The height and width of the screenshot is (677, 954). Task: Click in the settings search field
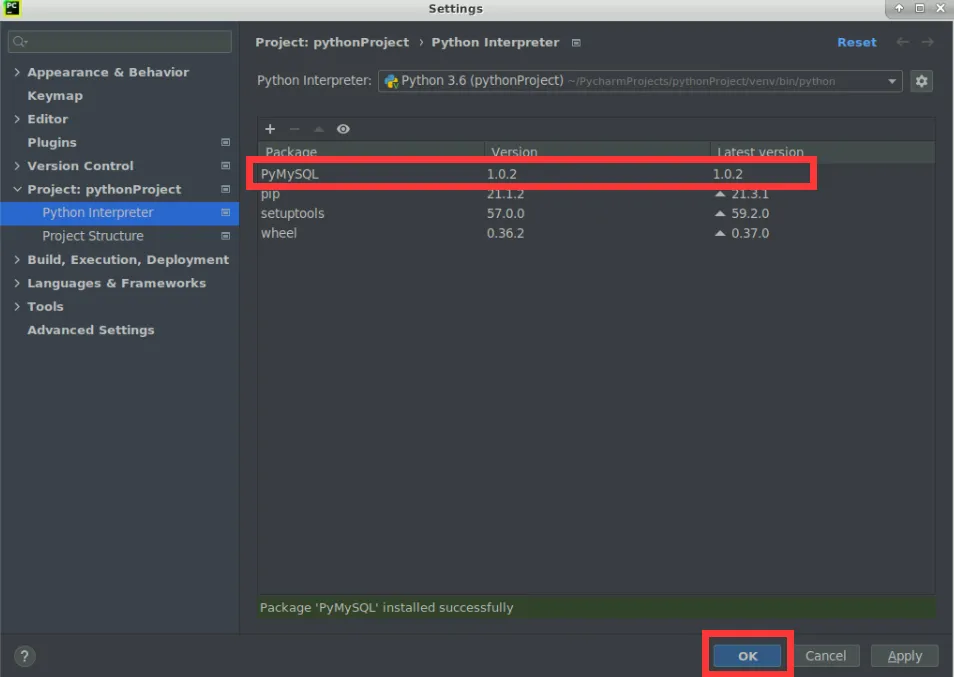coord(120,41)
